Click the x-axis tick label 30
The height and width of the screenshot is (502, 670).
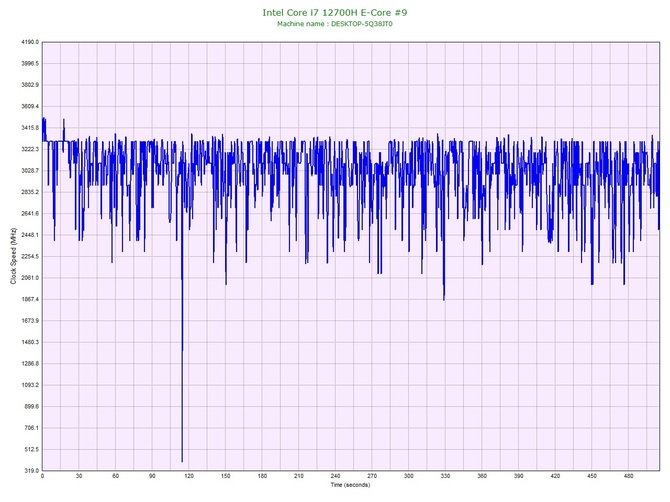[x=79, y=476]
